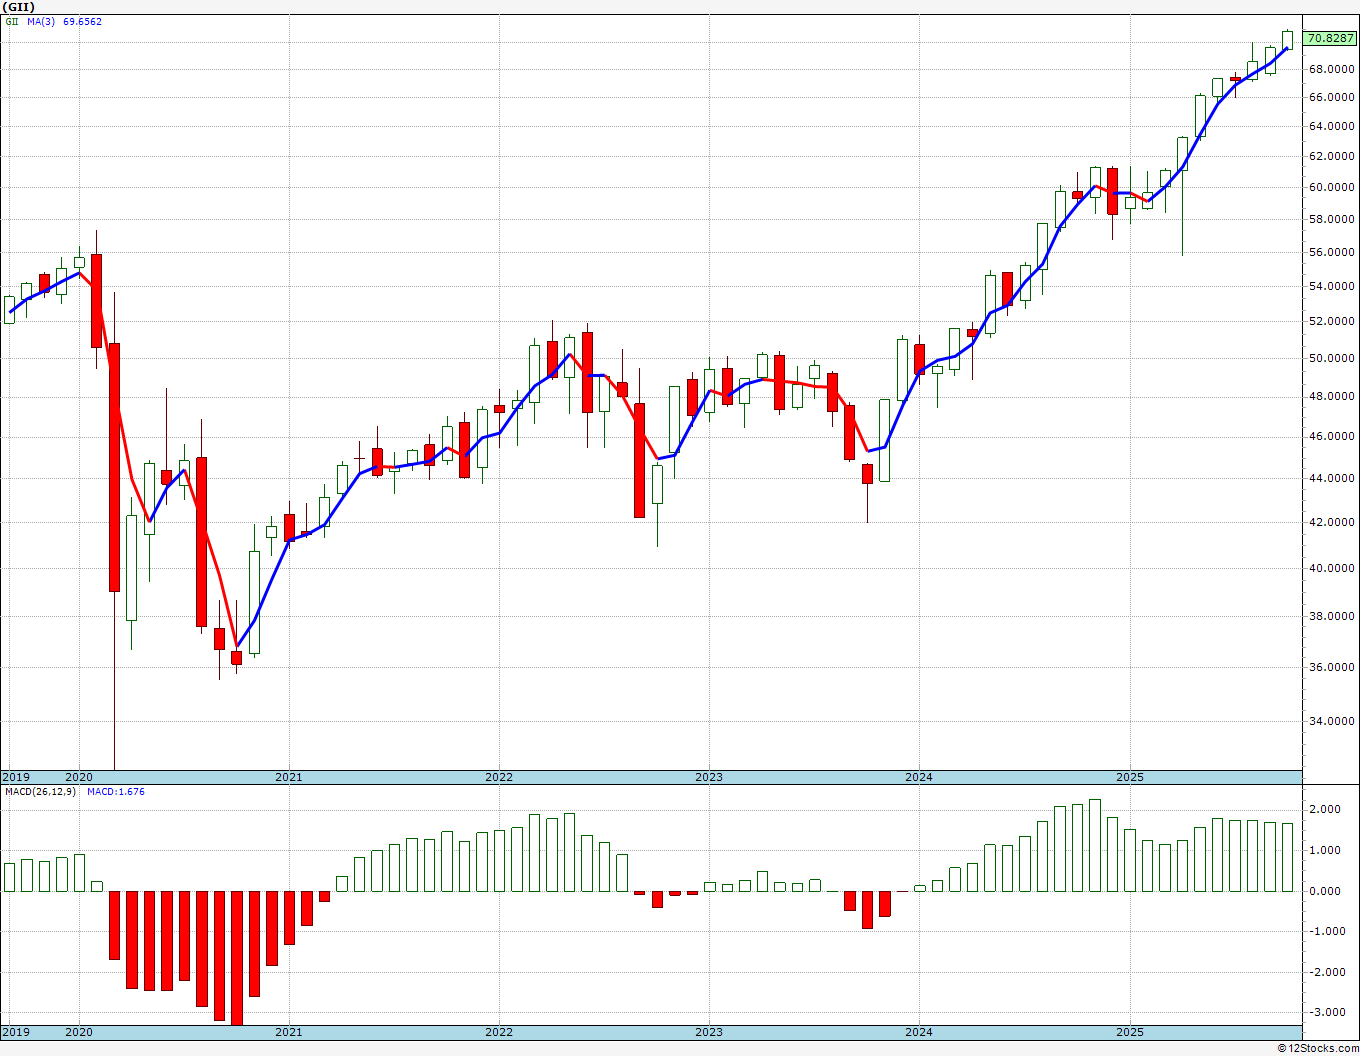1360x1056 pixels.
Task: Click the current price tag 70.8287
Action: pyautogui.click(x=1331, y=38)
